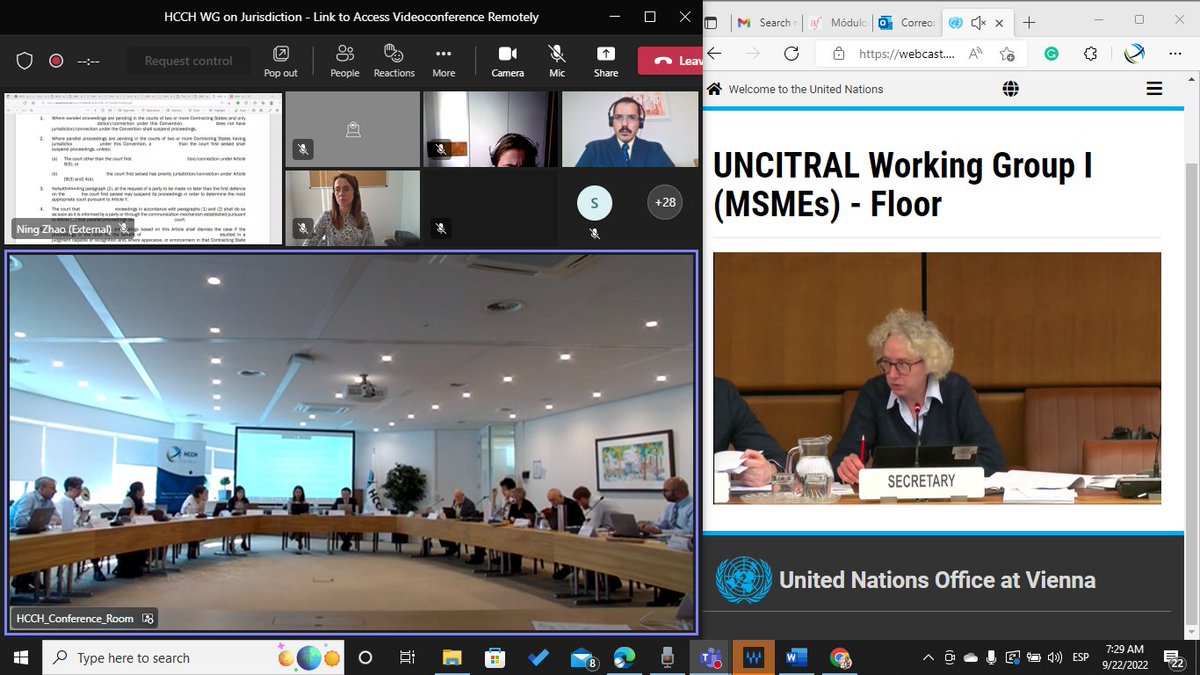Image resolution: width=1200 pixels, height=675 pixels.
Task: Open Cortana circle on the taskbar
Action: point(365,657)
